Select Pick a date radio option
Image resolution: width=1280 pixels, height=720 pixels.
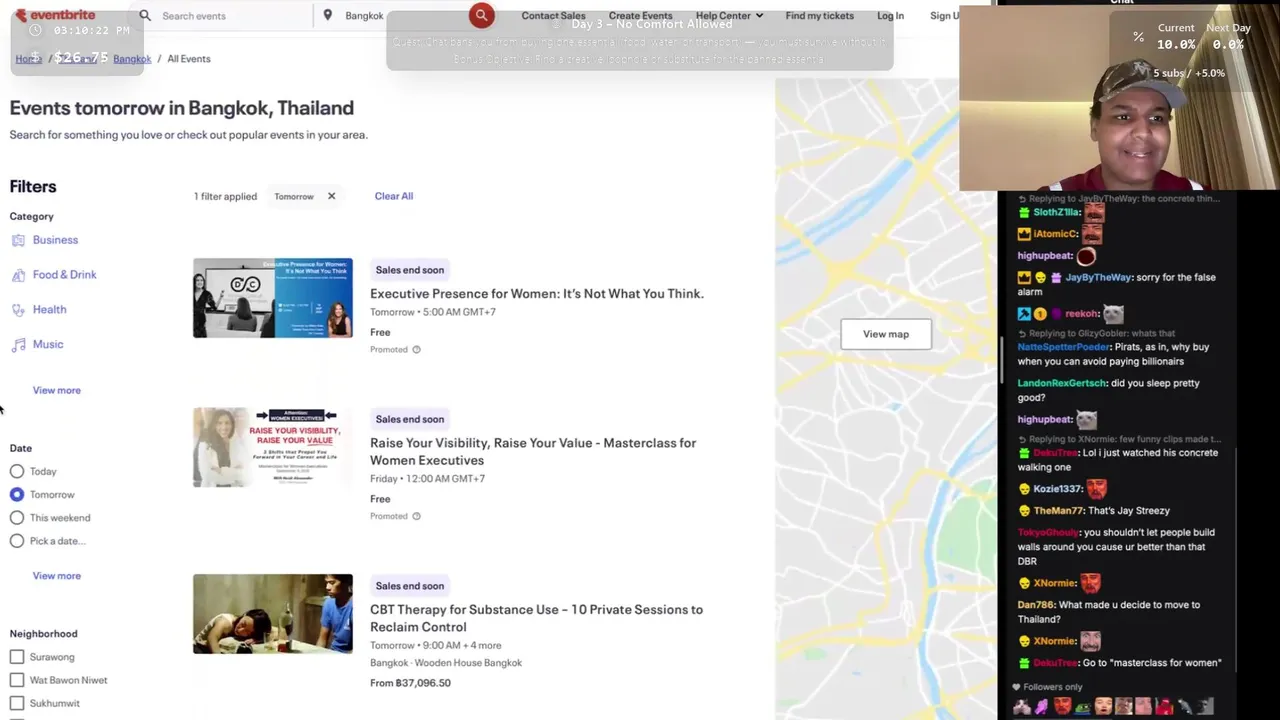coord(17,541)
